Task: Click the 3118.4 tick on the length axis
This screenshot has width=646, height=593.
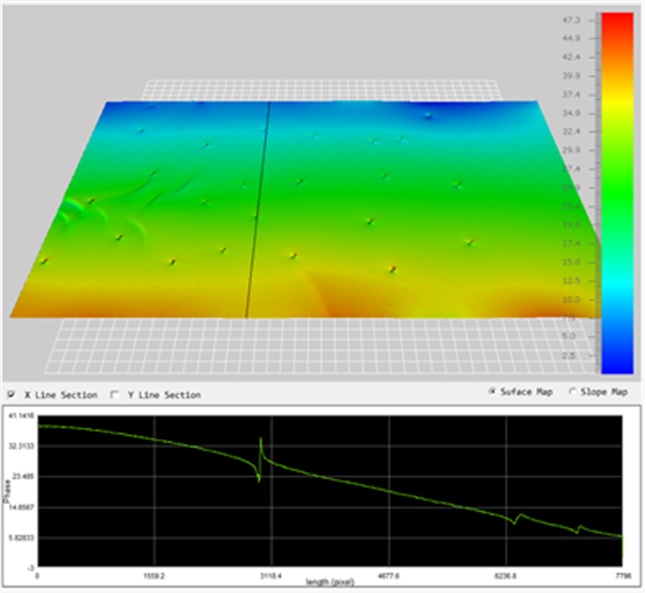Action: point(271,576)
